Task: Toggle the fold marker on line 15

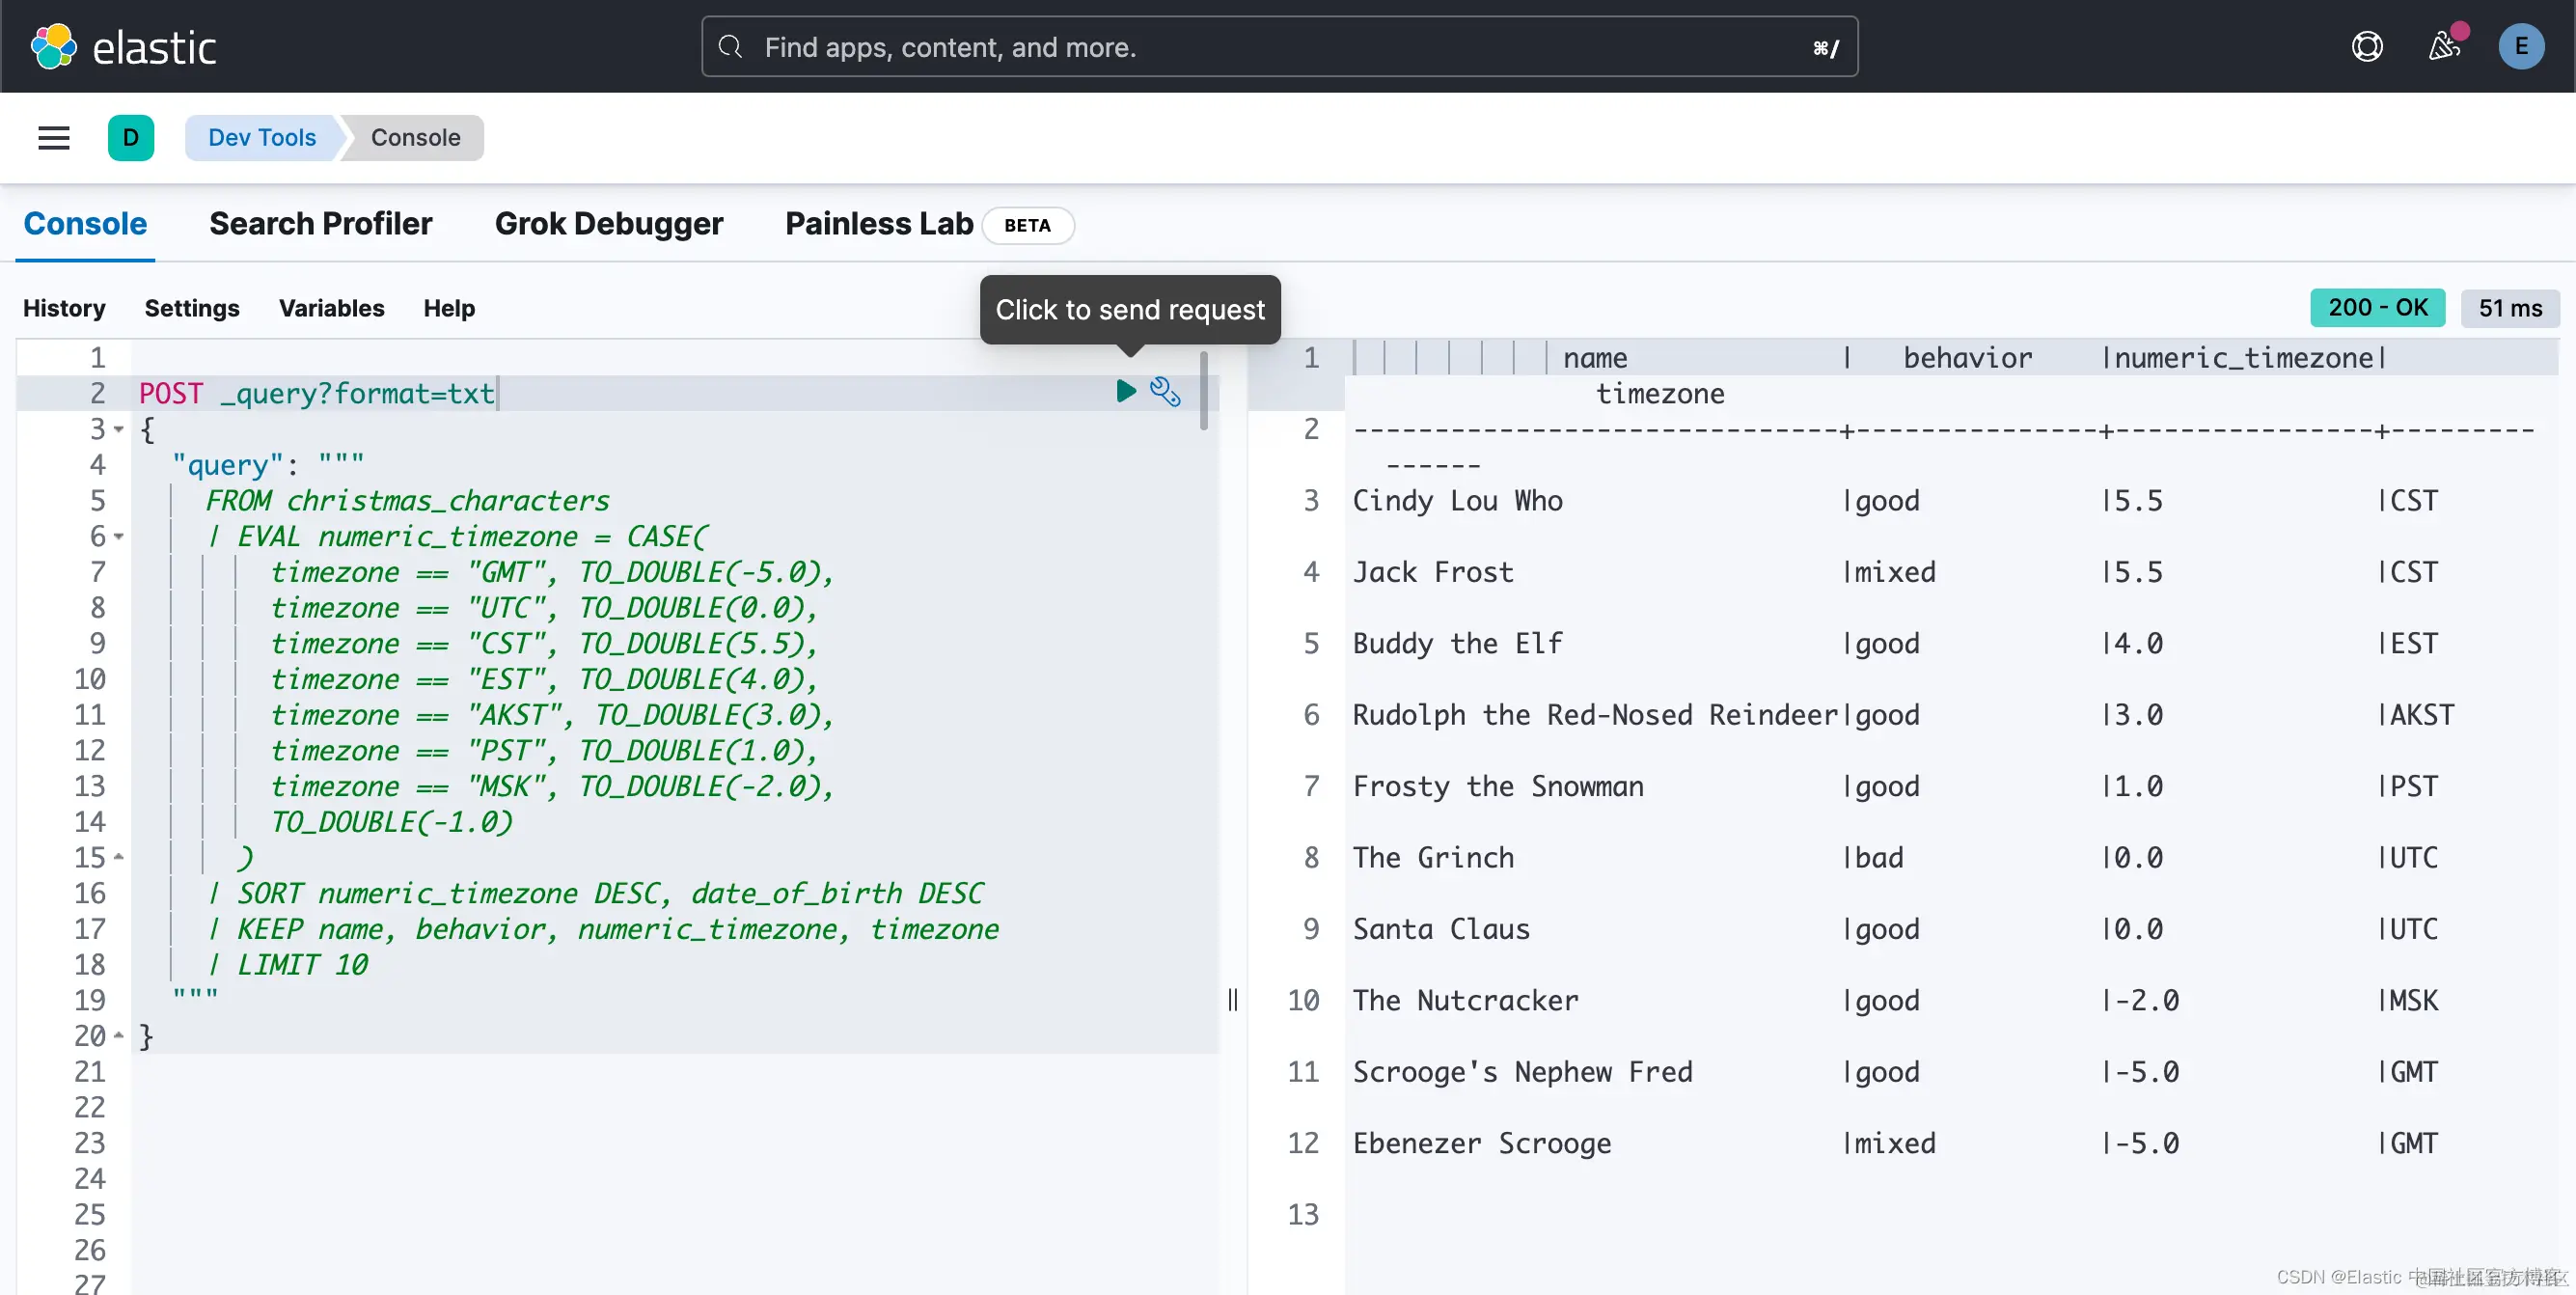Action: [x=119, y=858]
